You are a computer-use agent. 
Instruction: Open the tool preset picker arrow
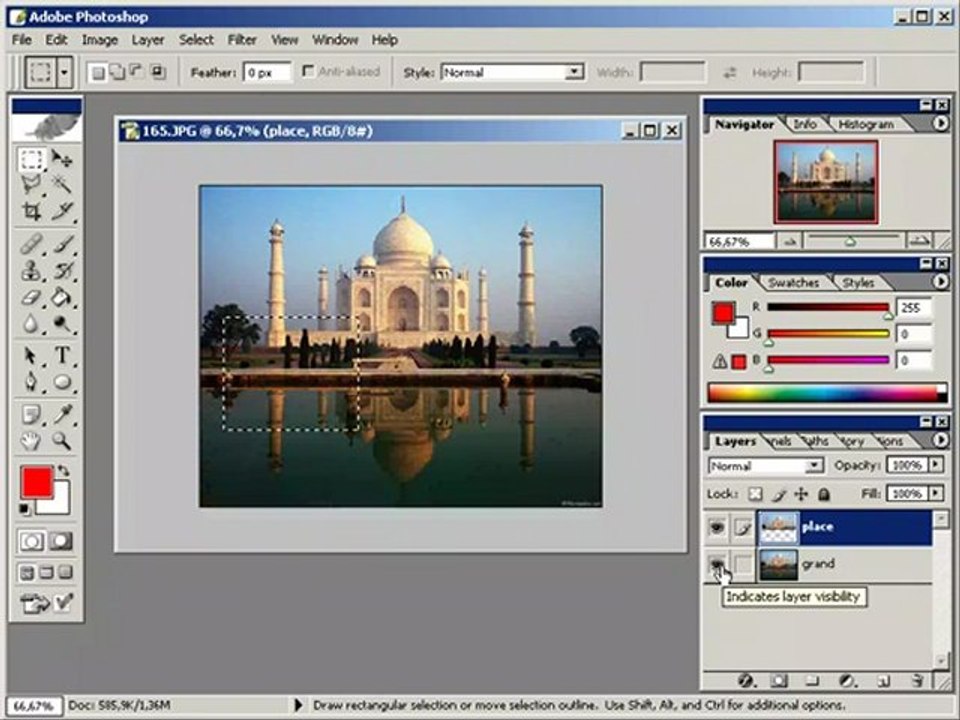[x=64, y=72]
